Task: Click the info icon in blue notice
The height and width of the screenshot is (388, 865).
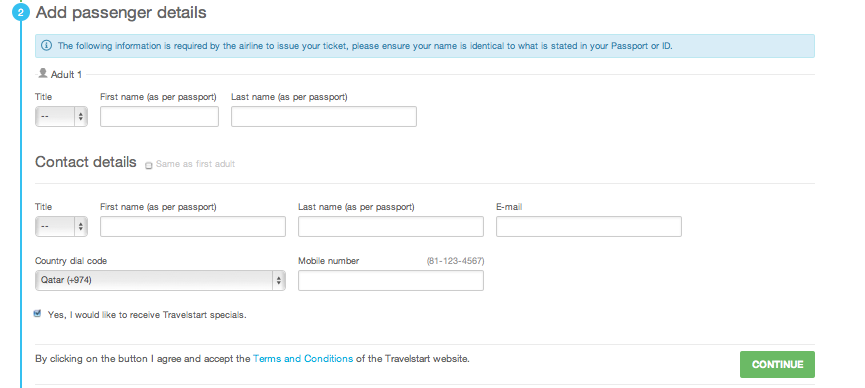Action: [47, 46]
